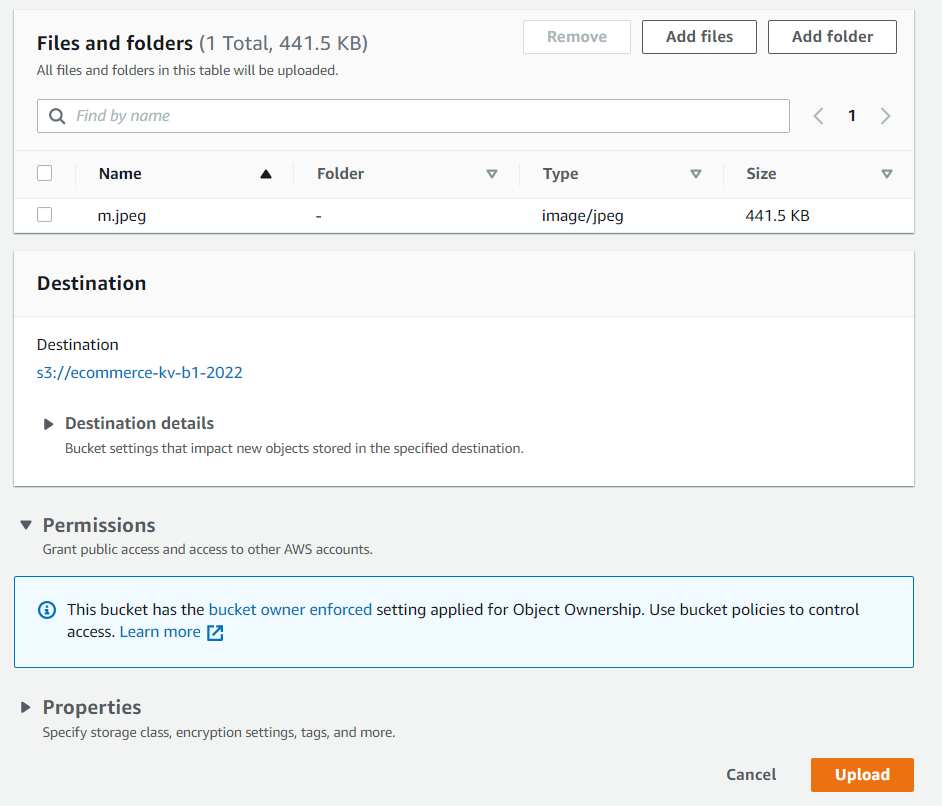This screenshot has height=806, width=942.
Task: Click the search magnifier icon
Action: pyautogui.click(x=56, y=116)
